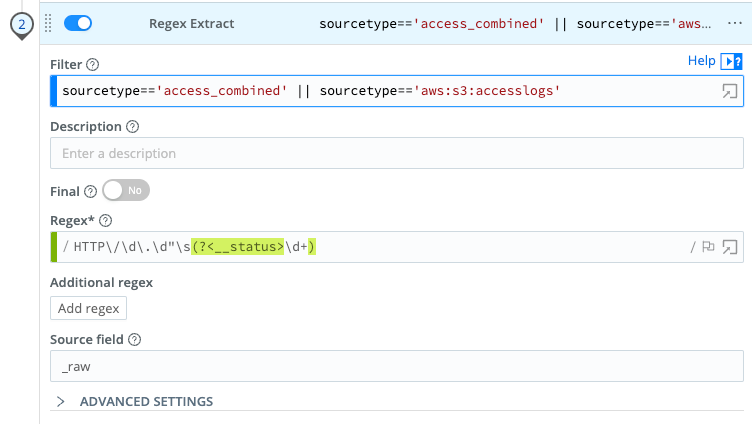
Task: Grab the drag handle beside Regex Extract
Action: click(48, 24)
